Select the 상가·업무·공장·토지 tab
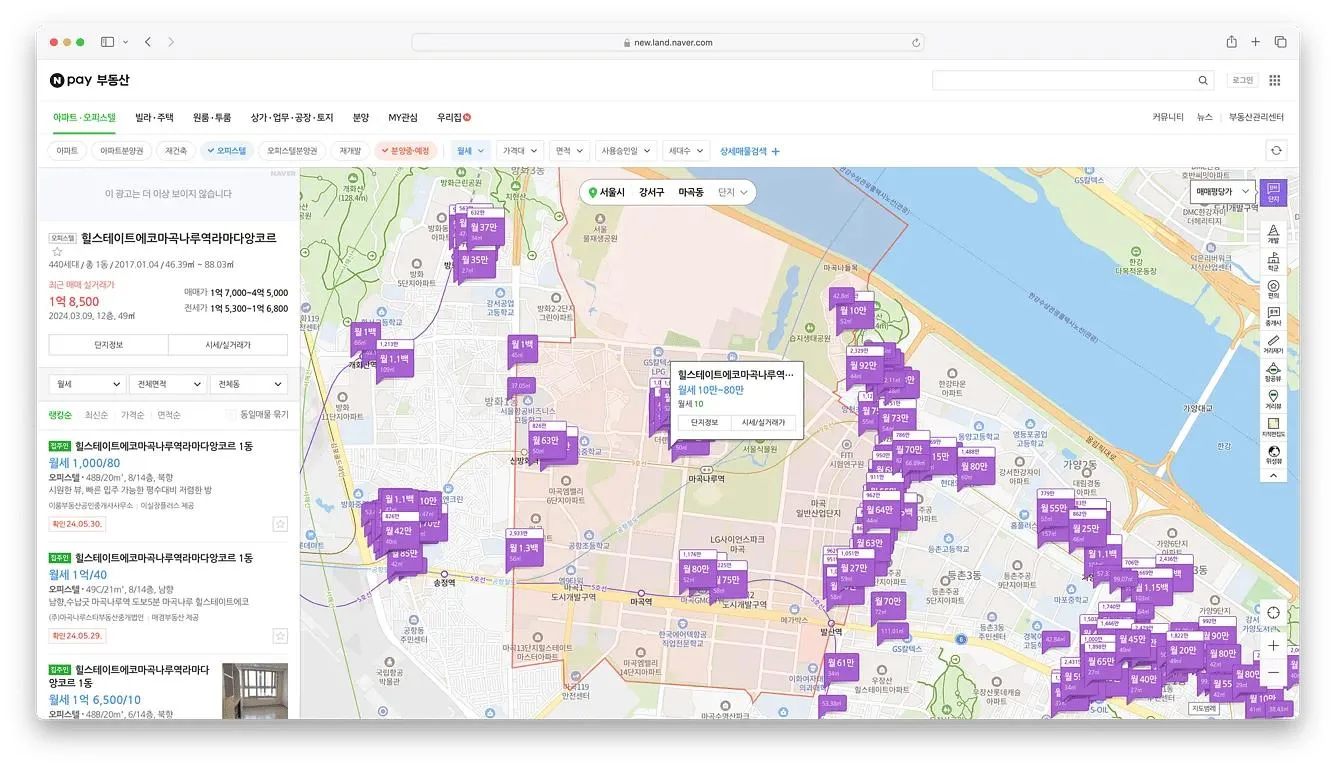The image size is (1336, 768). (x=292, y=117)
